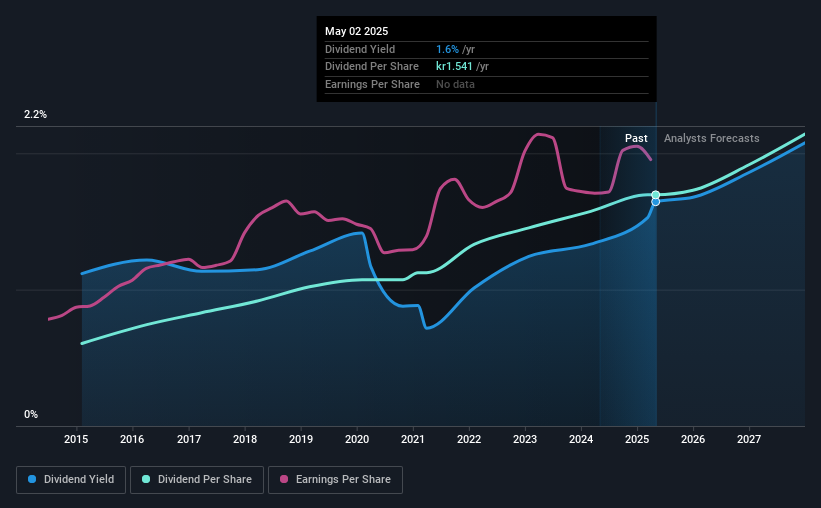821x508 pixels.
Task: Click the 2021 x-axis label
Action: point(413,439)
